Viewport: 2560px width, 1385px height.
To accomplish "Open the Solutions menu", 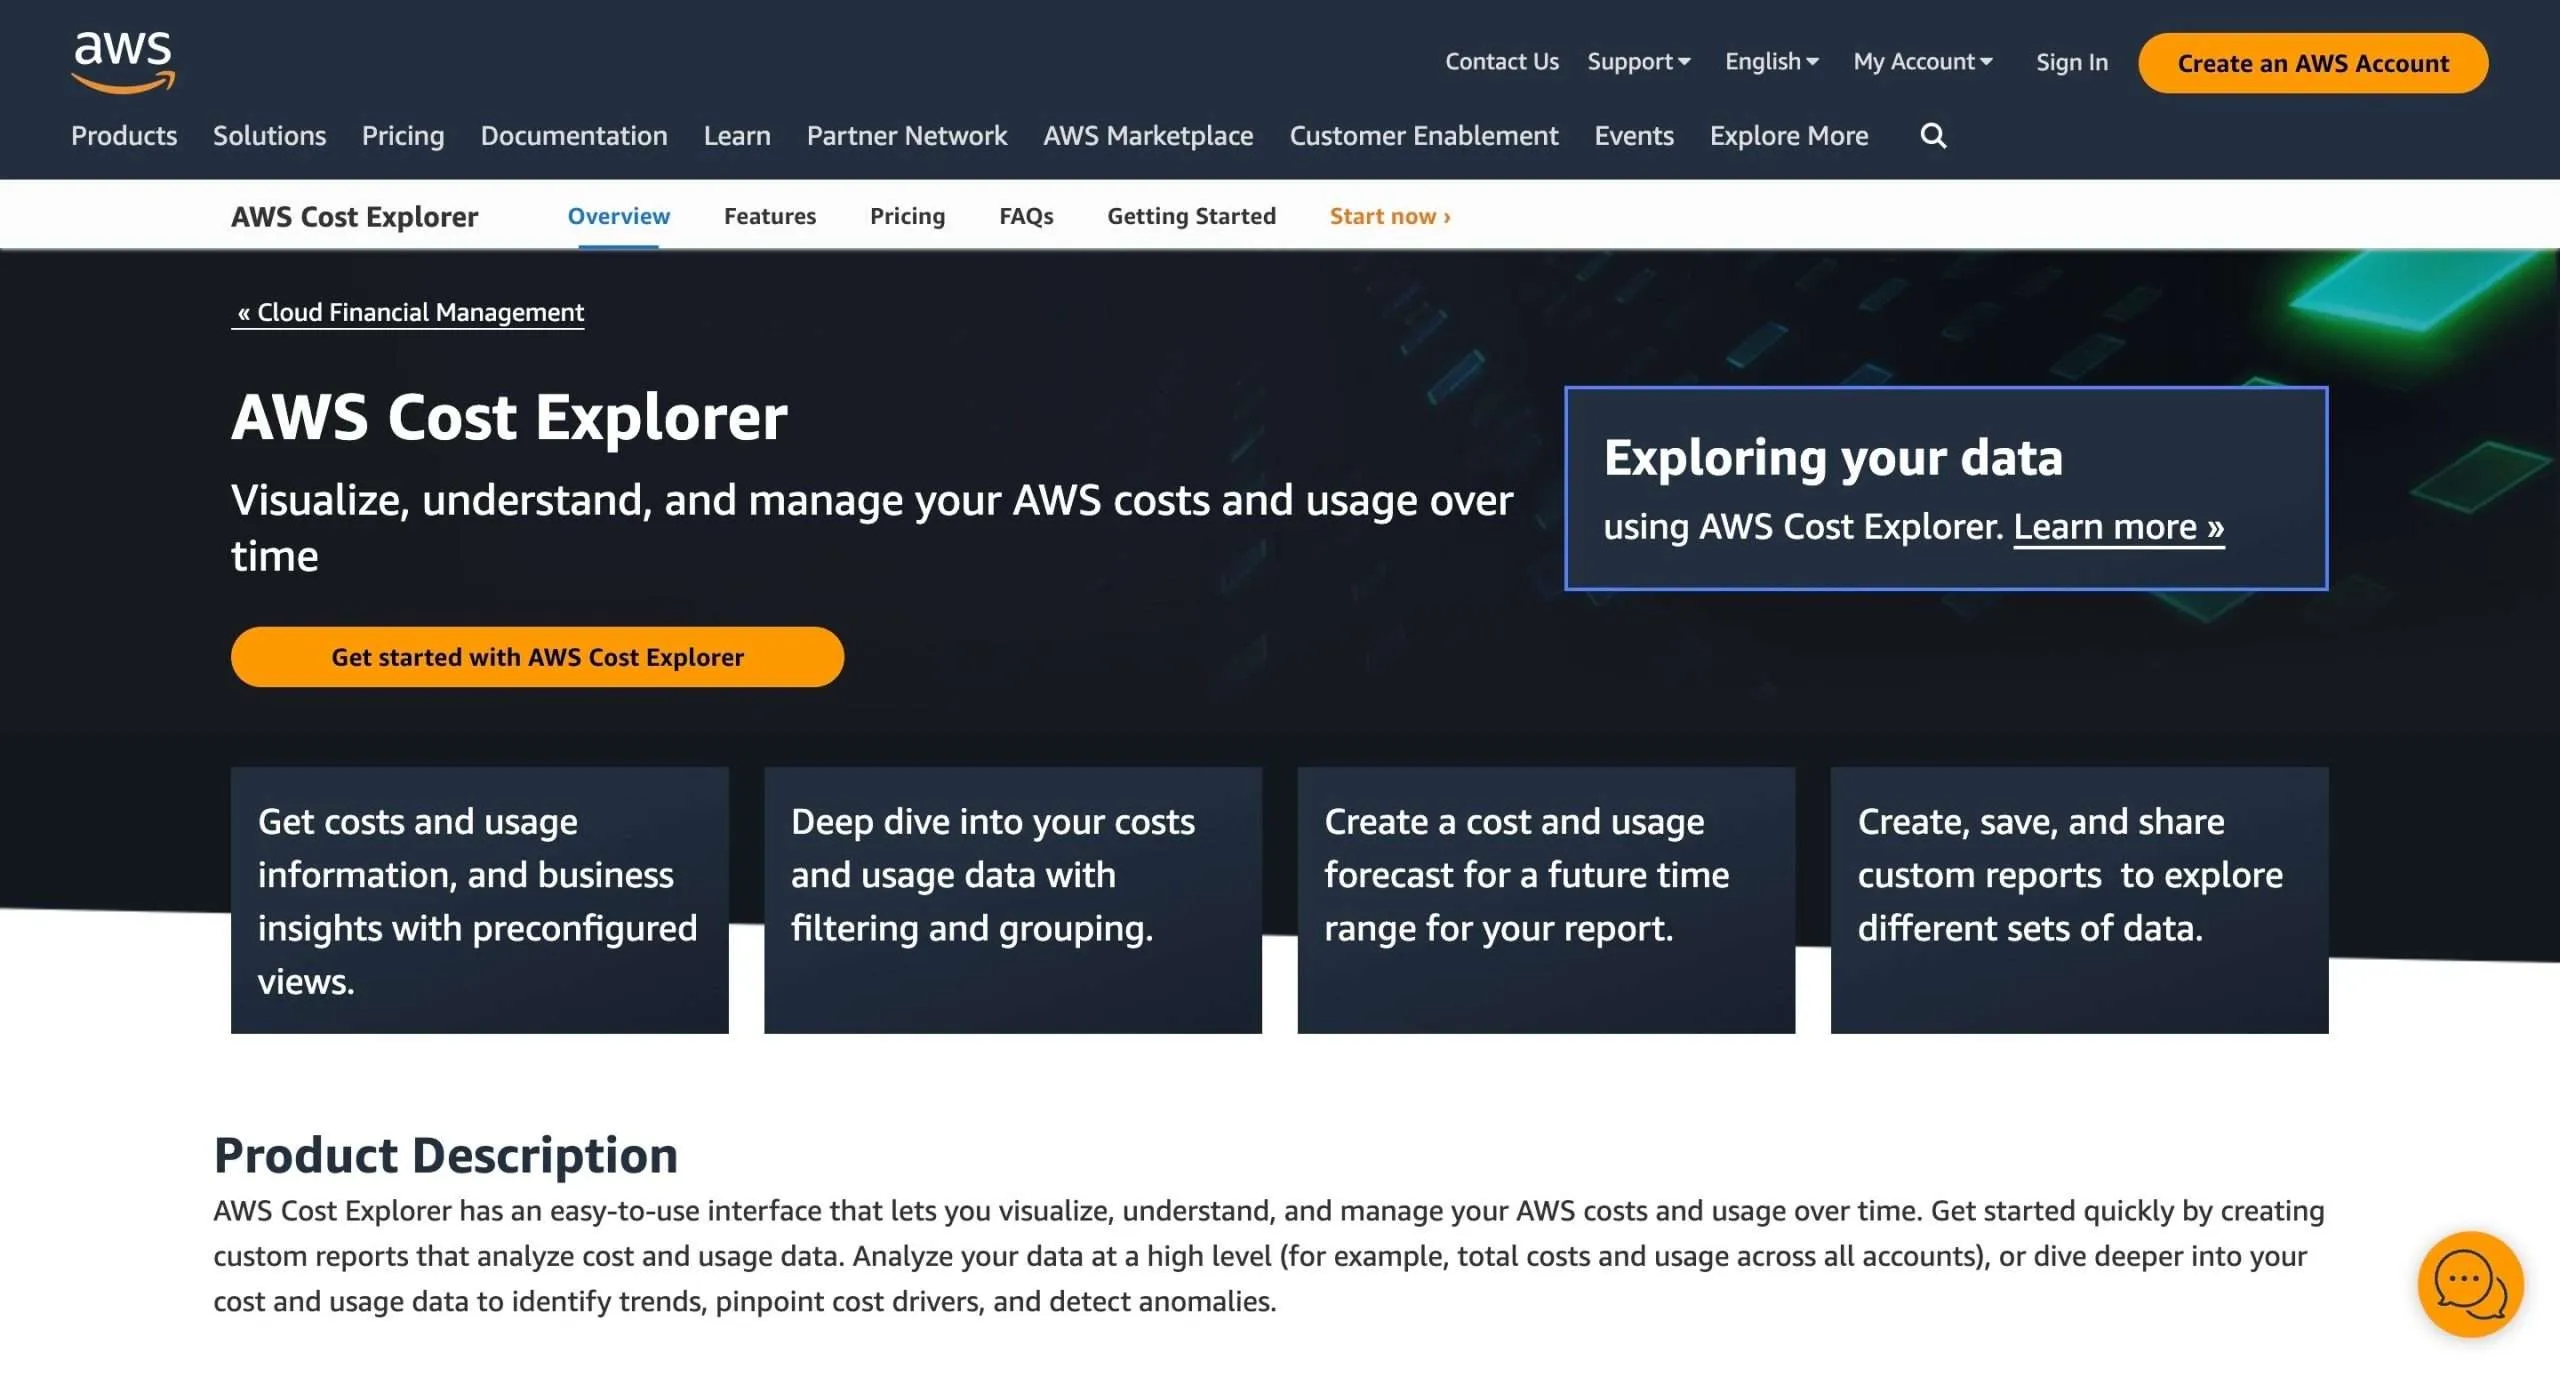I will [x=269, y=136].
